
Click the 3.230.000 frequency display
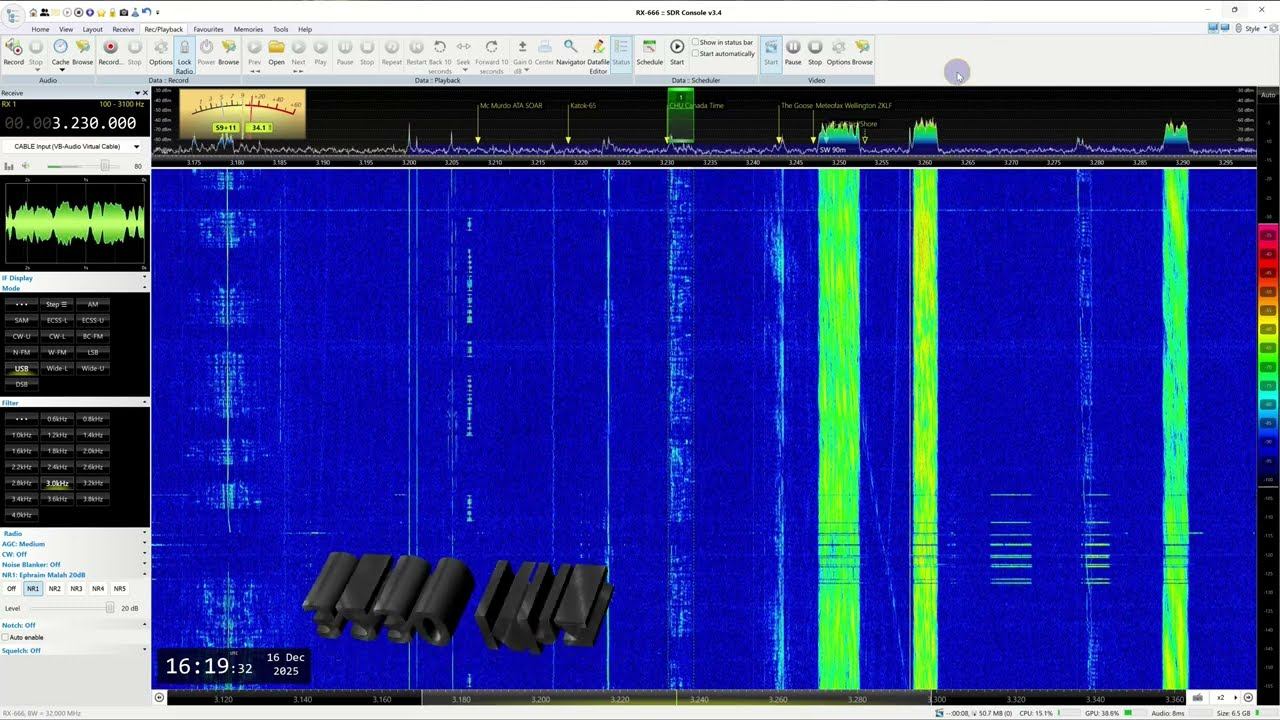[x=70, y=123]
